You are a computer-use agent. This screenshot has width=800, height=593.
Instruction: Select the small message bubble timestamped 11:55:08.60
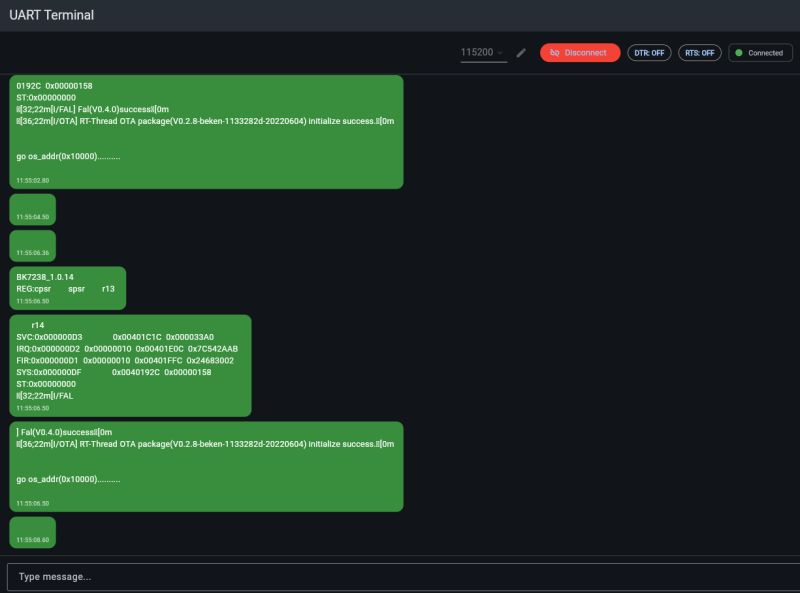[x=33, y=533]
